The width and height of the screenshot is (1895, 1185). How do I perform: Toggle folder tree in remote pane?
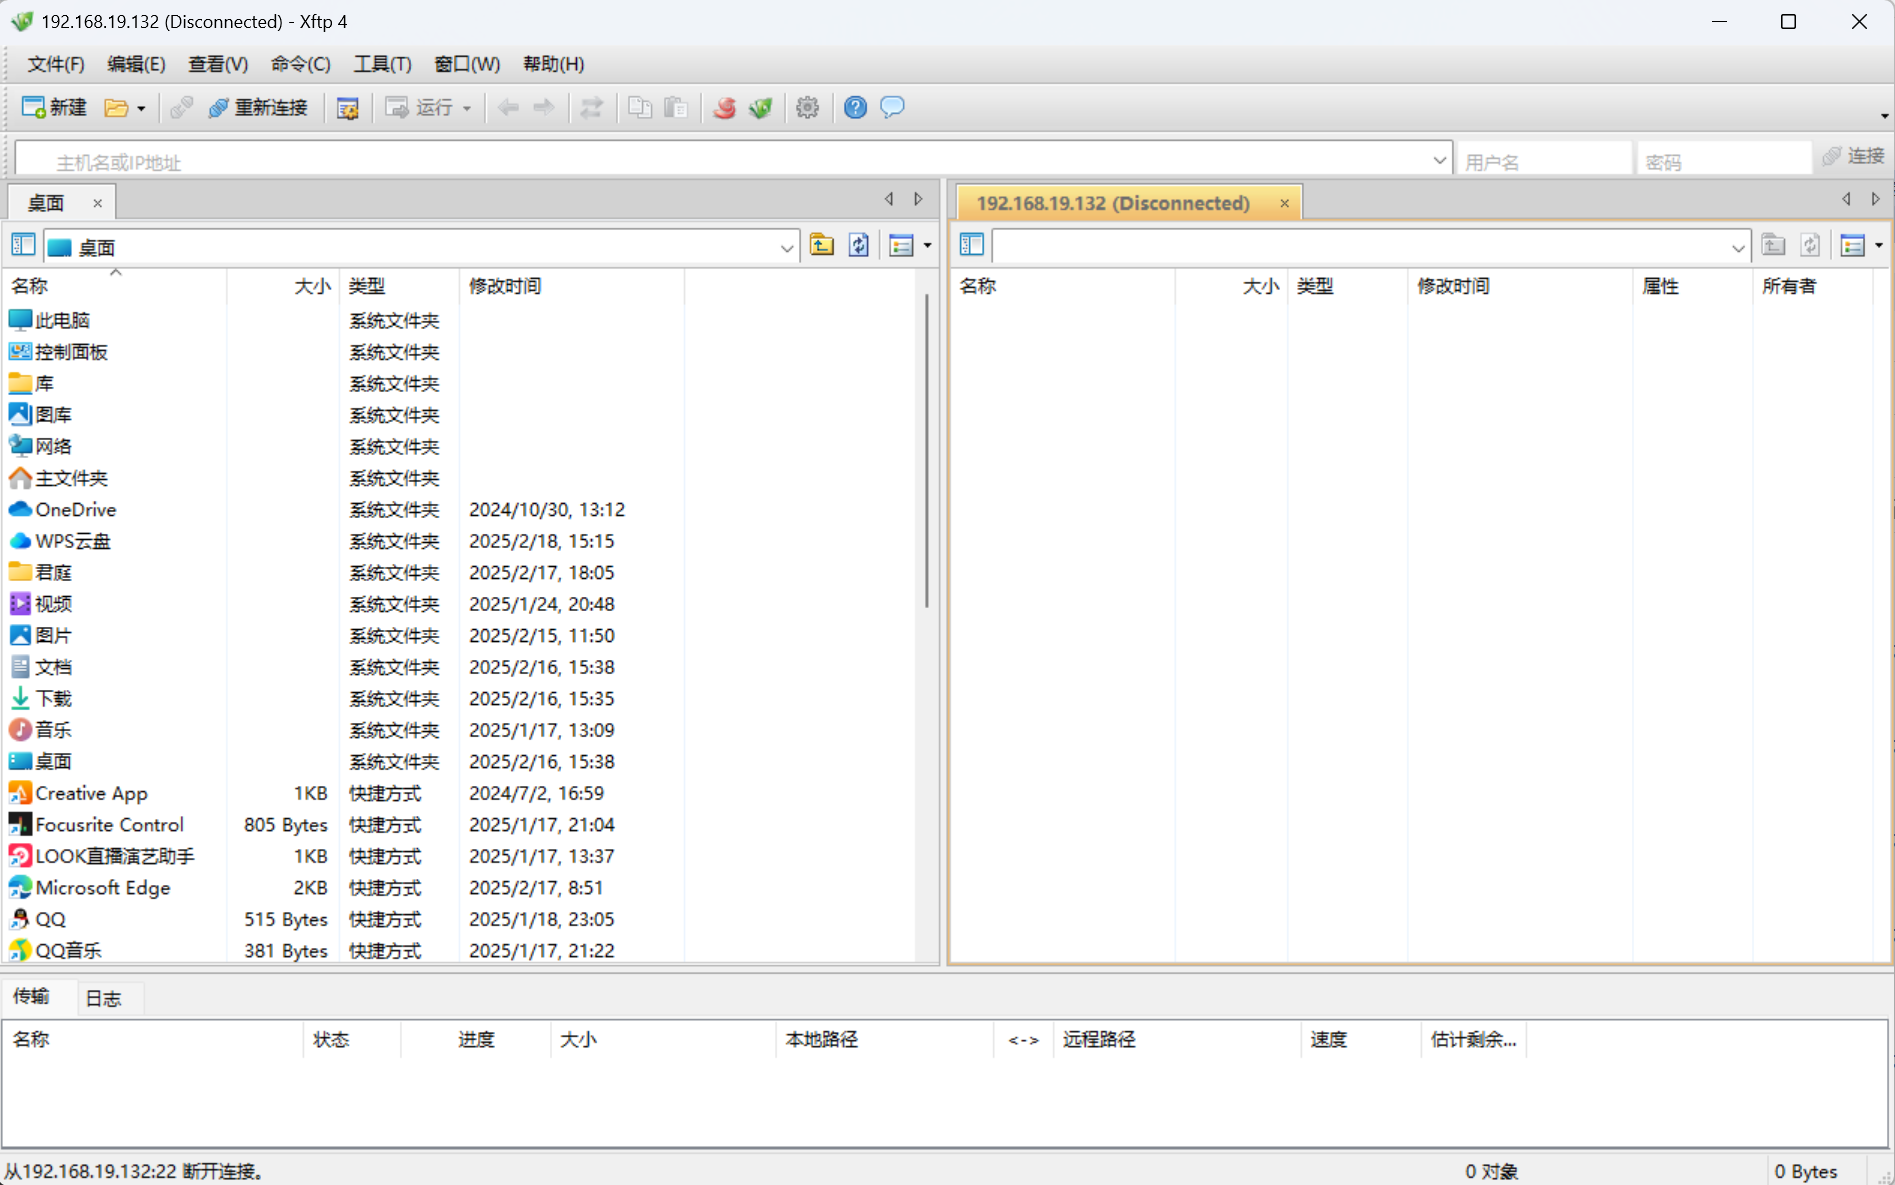[972, 245]
